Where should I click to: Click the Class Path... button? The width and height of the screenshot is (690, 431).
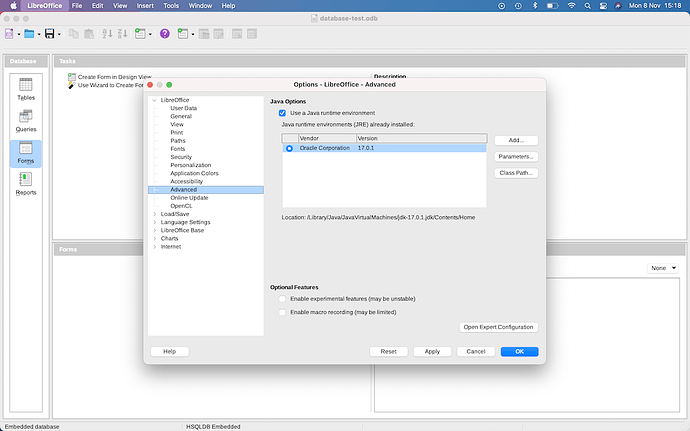[516, 173]
